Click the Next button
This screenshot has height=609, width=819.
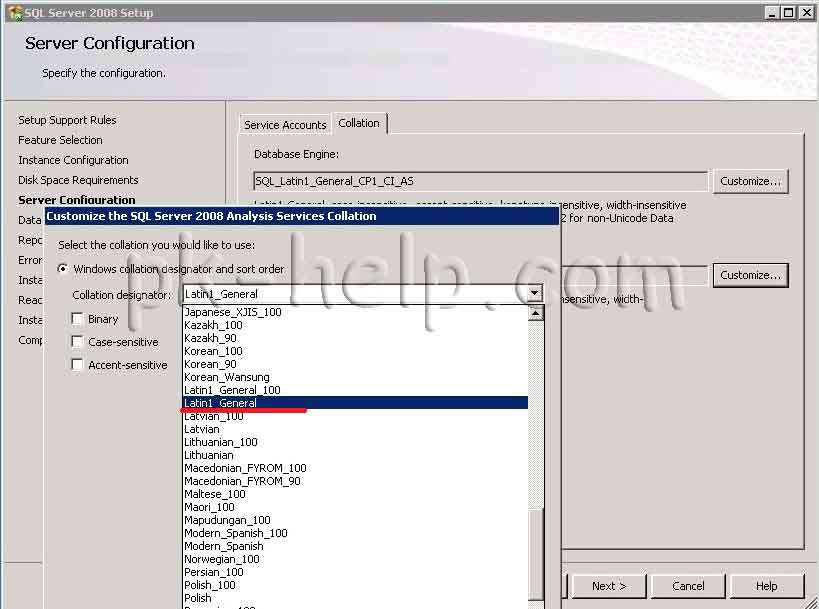pyautogui.click(x=609, y=586)
